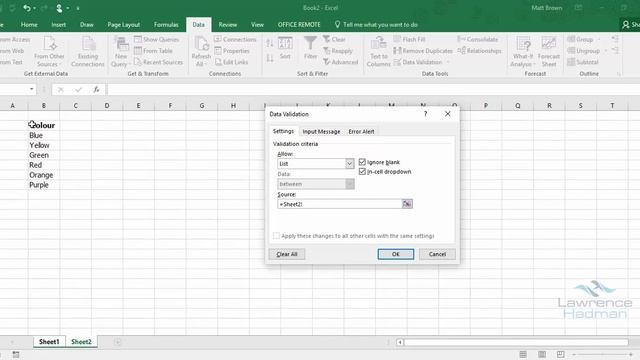Click Consolidate
This screenshot has width=640, height=360.
click(478, 39)
